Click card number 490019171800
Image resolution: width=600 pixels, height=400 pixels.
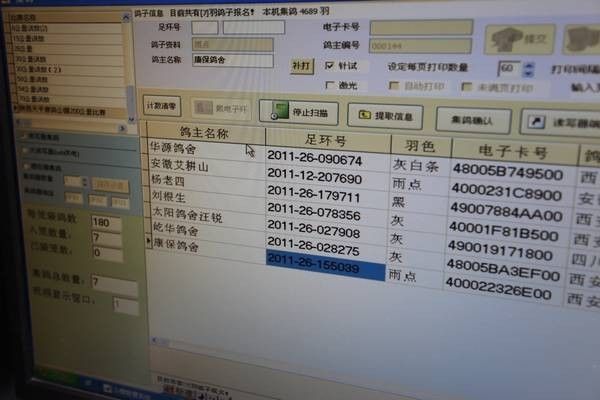(x=501, y=251)
